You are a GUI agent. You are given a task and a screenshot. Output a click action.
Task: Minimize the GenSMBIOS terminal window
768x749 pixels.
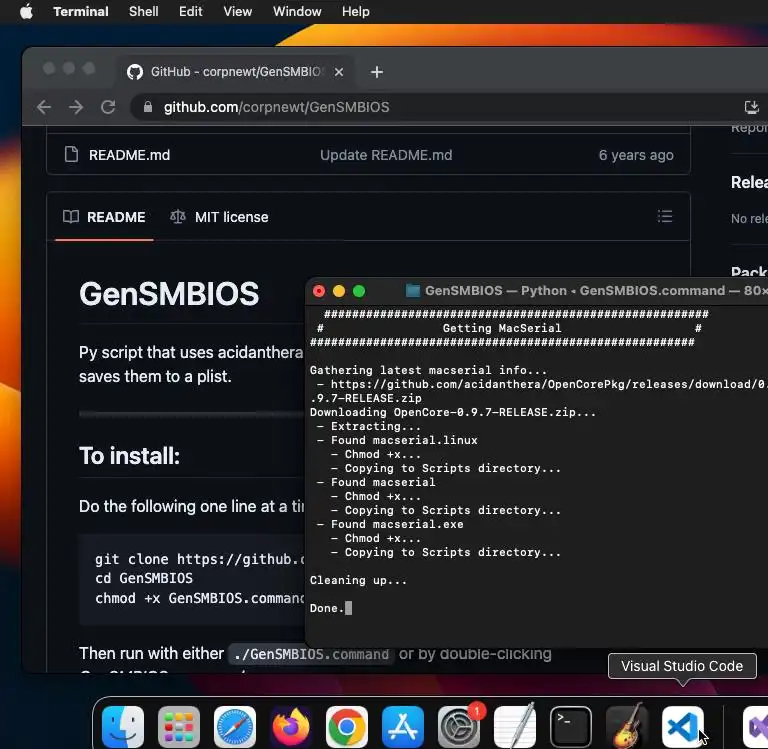339,291
